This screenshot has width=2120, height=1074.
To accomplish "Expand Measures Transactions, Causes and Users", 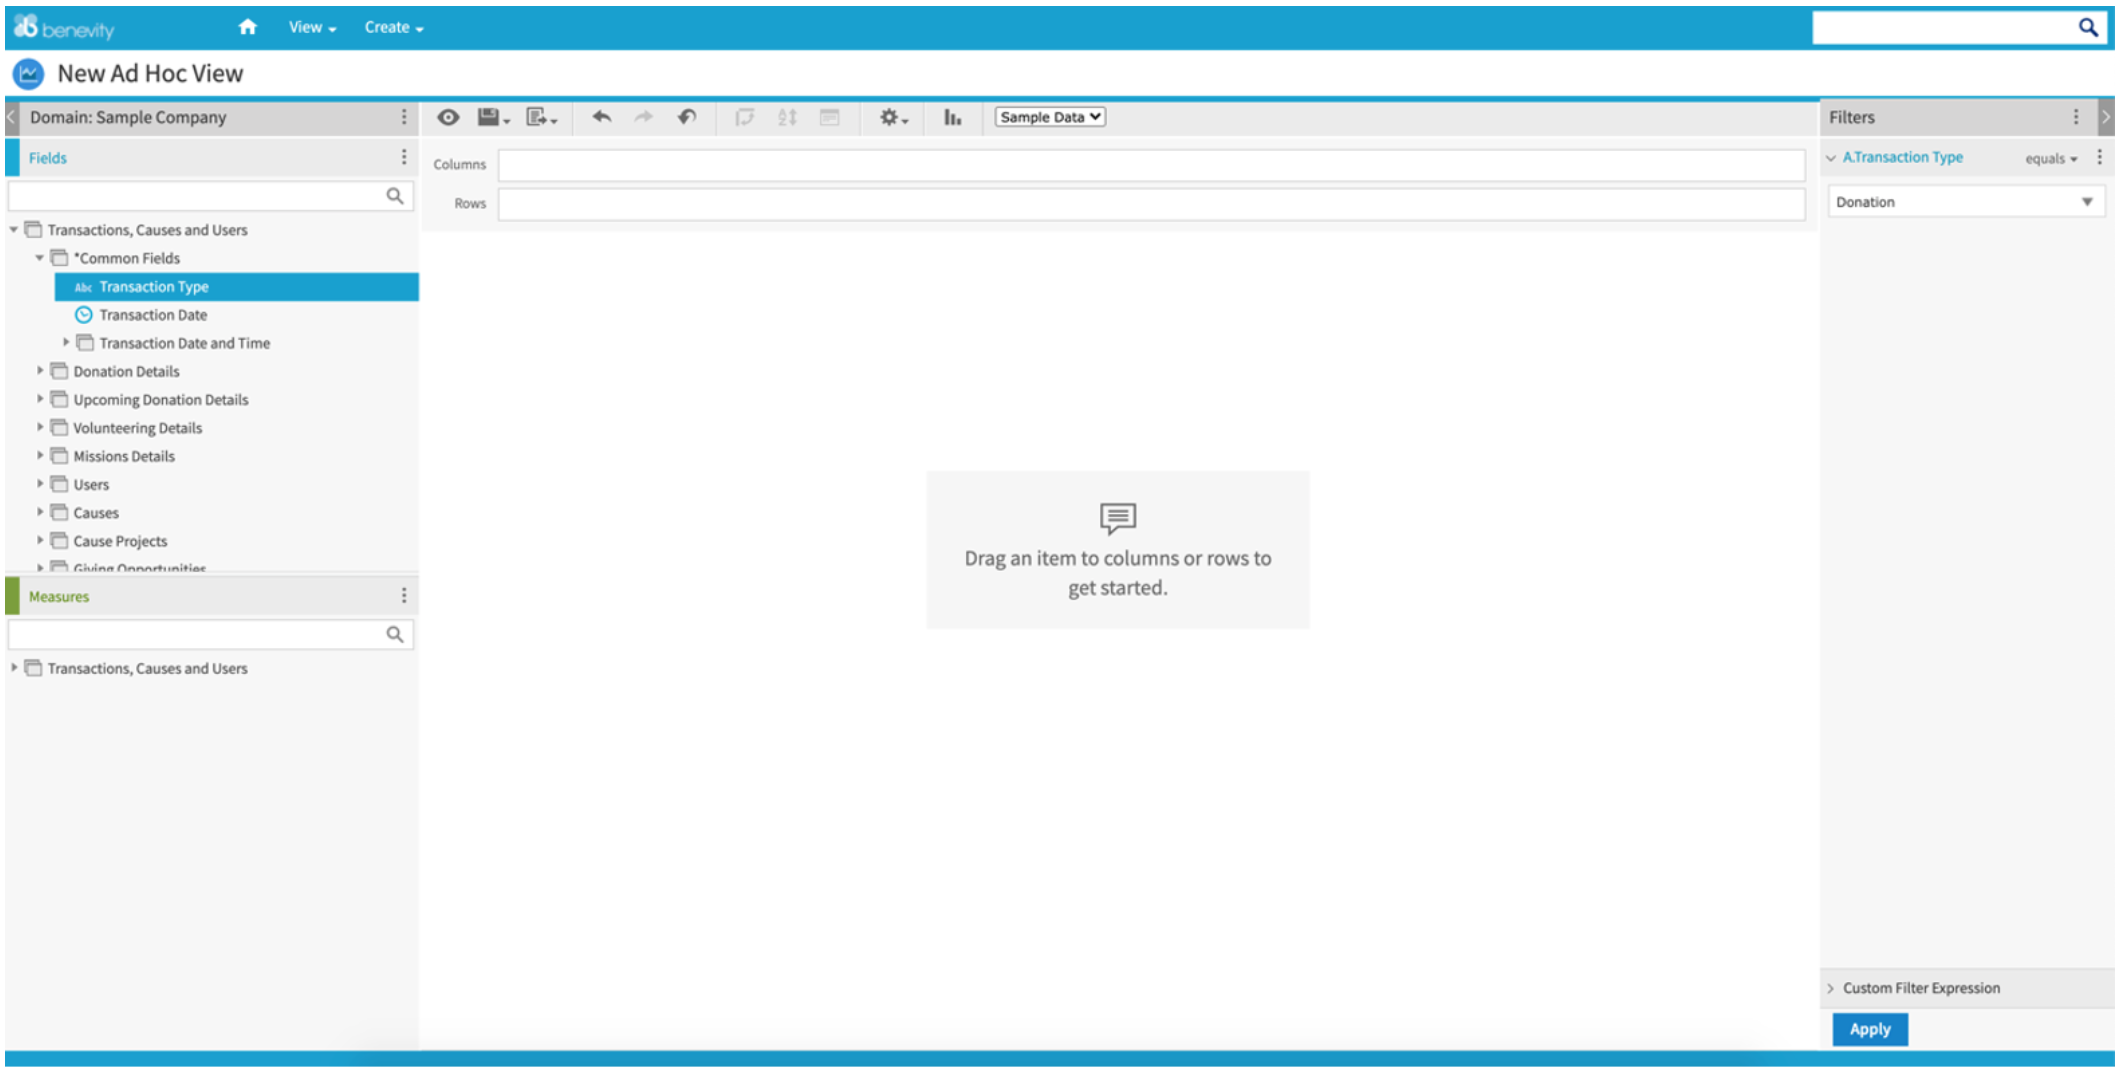I will (14, 667).
